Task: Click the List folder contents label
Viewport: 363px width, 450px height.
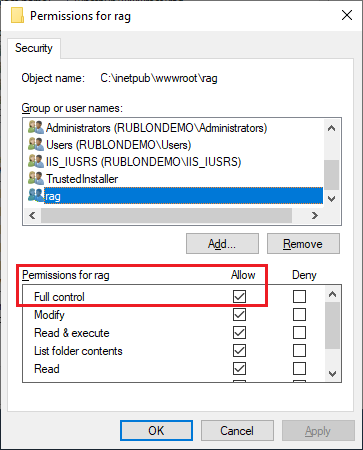Action: click(x=78, y=351)
